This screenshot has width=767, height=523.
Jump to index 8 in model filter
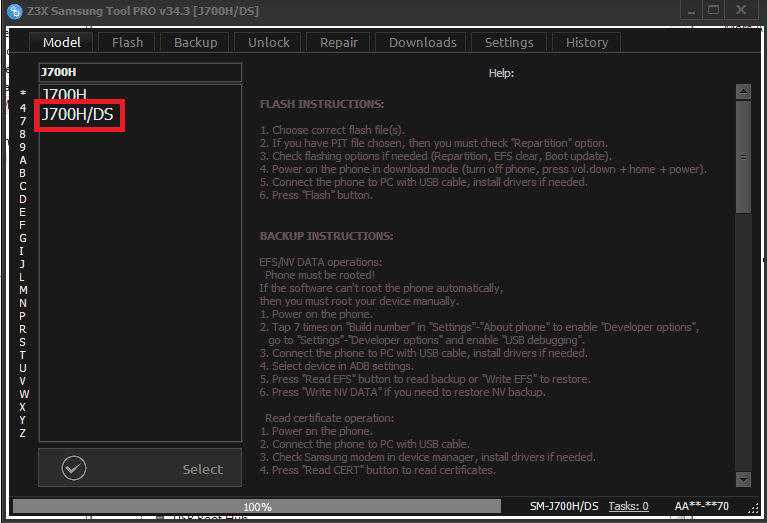23,134
